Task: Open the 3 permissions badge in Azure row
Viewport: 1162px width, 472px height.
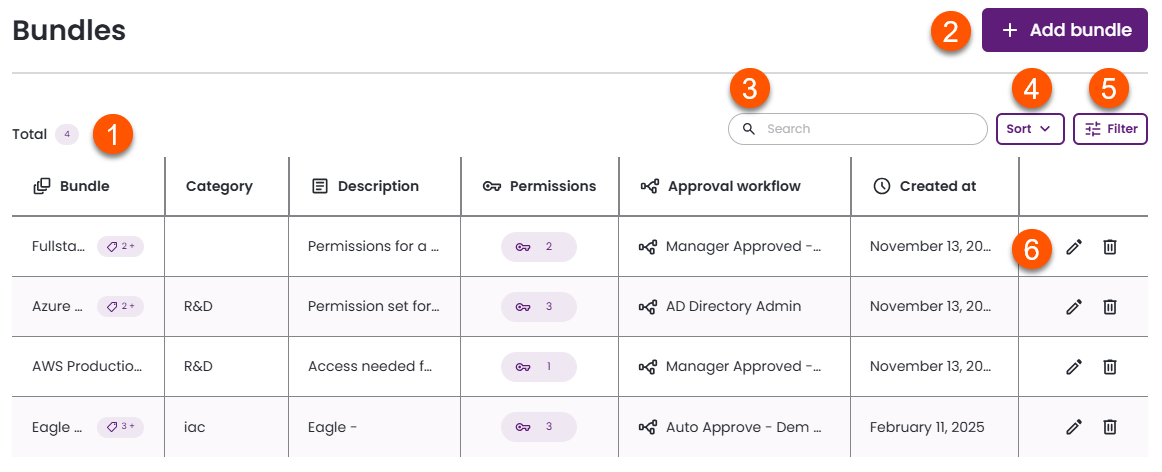Action: [x=538, y=307]
